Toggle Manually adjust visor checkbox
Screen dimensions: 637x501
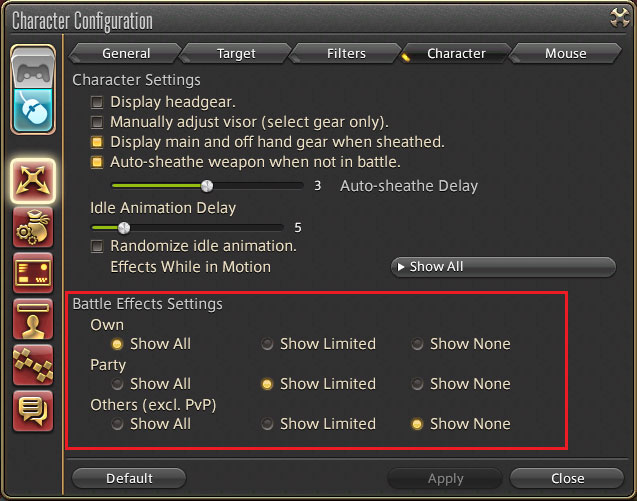[97, 122]
